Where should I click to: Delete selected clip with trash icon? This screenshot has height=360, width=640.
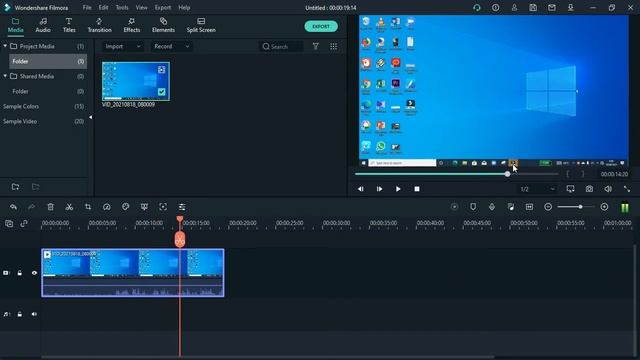point(51,207)
